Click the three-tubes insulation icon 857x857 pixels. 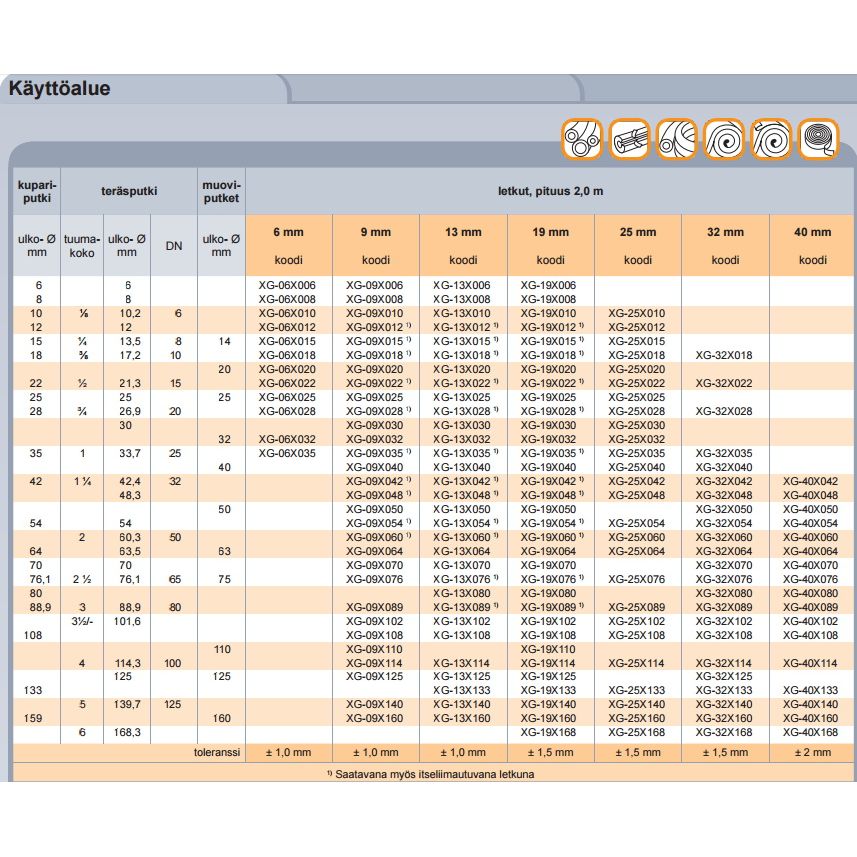coord(581,139)
